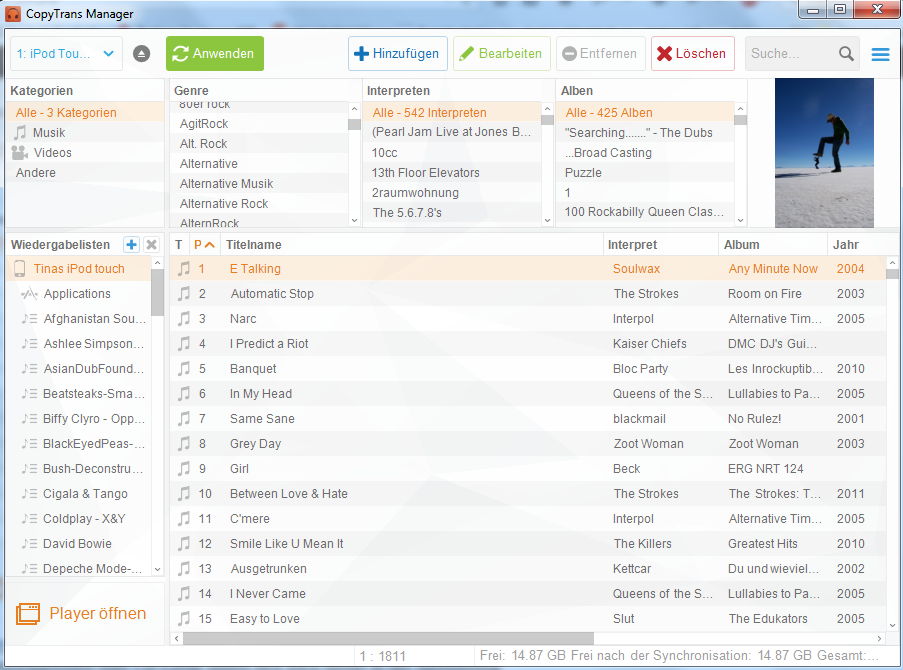Click the Anwenden sync button

(x=215, y=54)
